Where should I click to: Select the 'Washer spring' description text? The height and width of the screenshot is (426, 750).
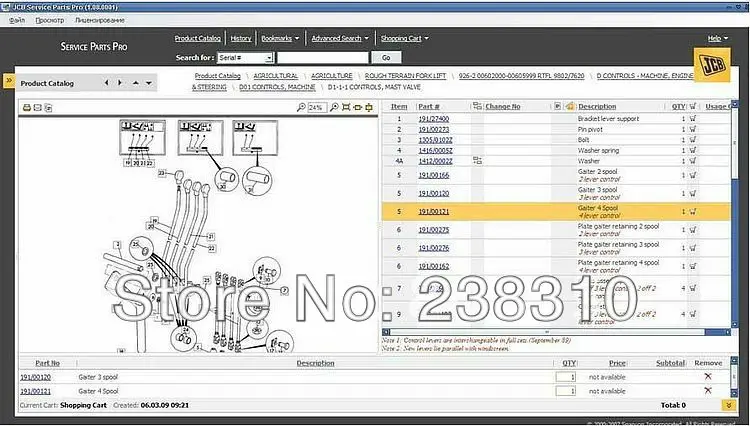[598, 150]
